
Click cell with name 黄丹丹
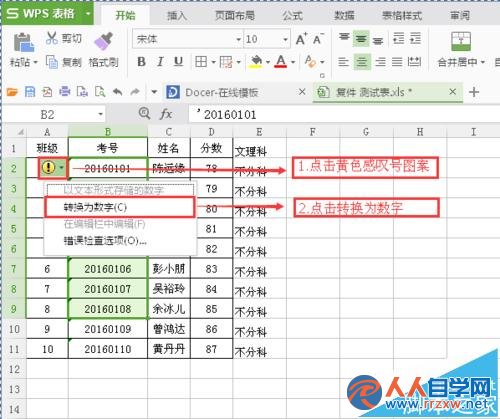[169, 349]
